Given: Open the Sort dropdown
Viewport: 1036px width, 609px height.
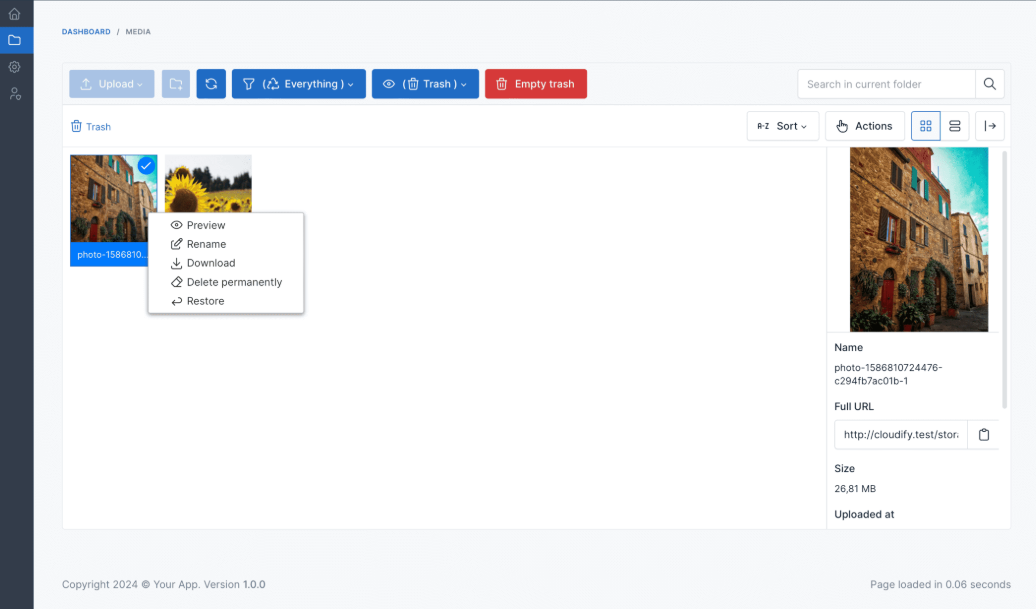Looking at the screenshot, I should click(783, 126).
